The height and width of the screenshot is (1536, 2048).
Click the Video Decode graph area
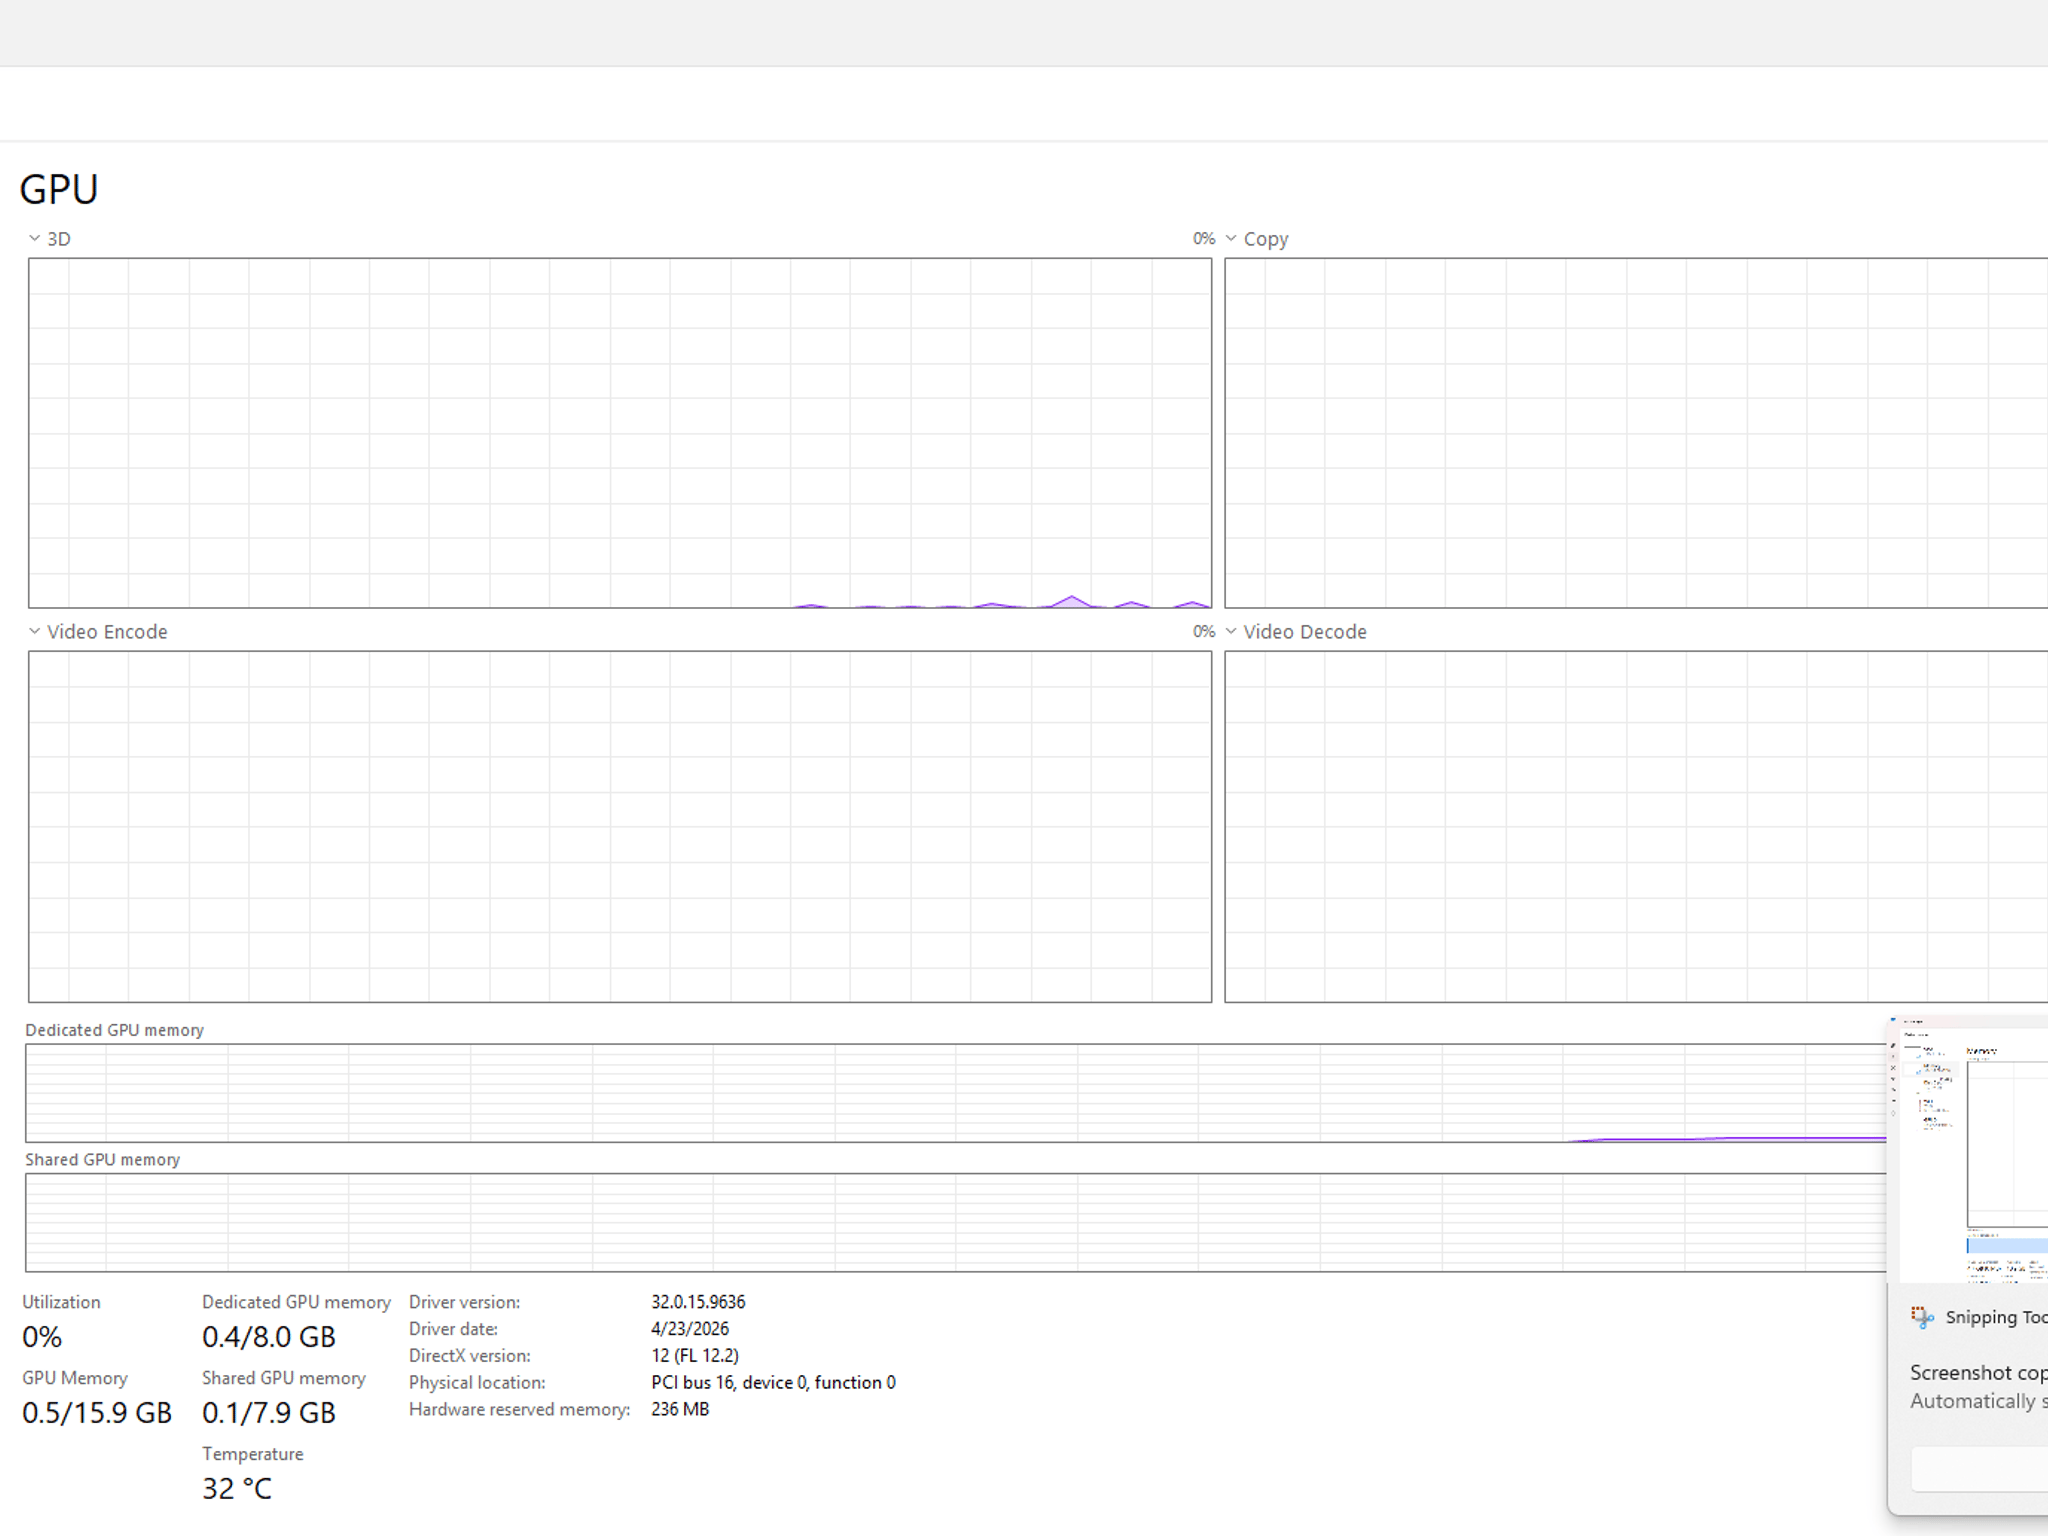click(x=1636, y=826)
